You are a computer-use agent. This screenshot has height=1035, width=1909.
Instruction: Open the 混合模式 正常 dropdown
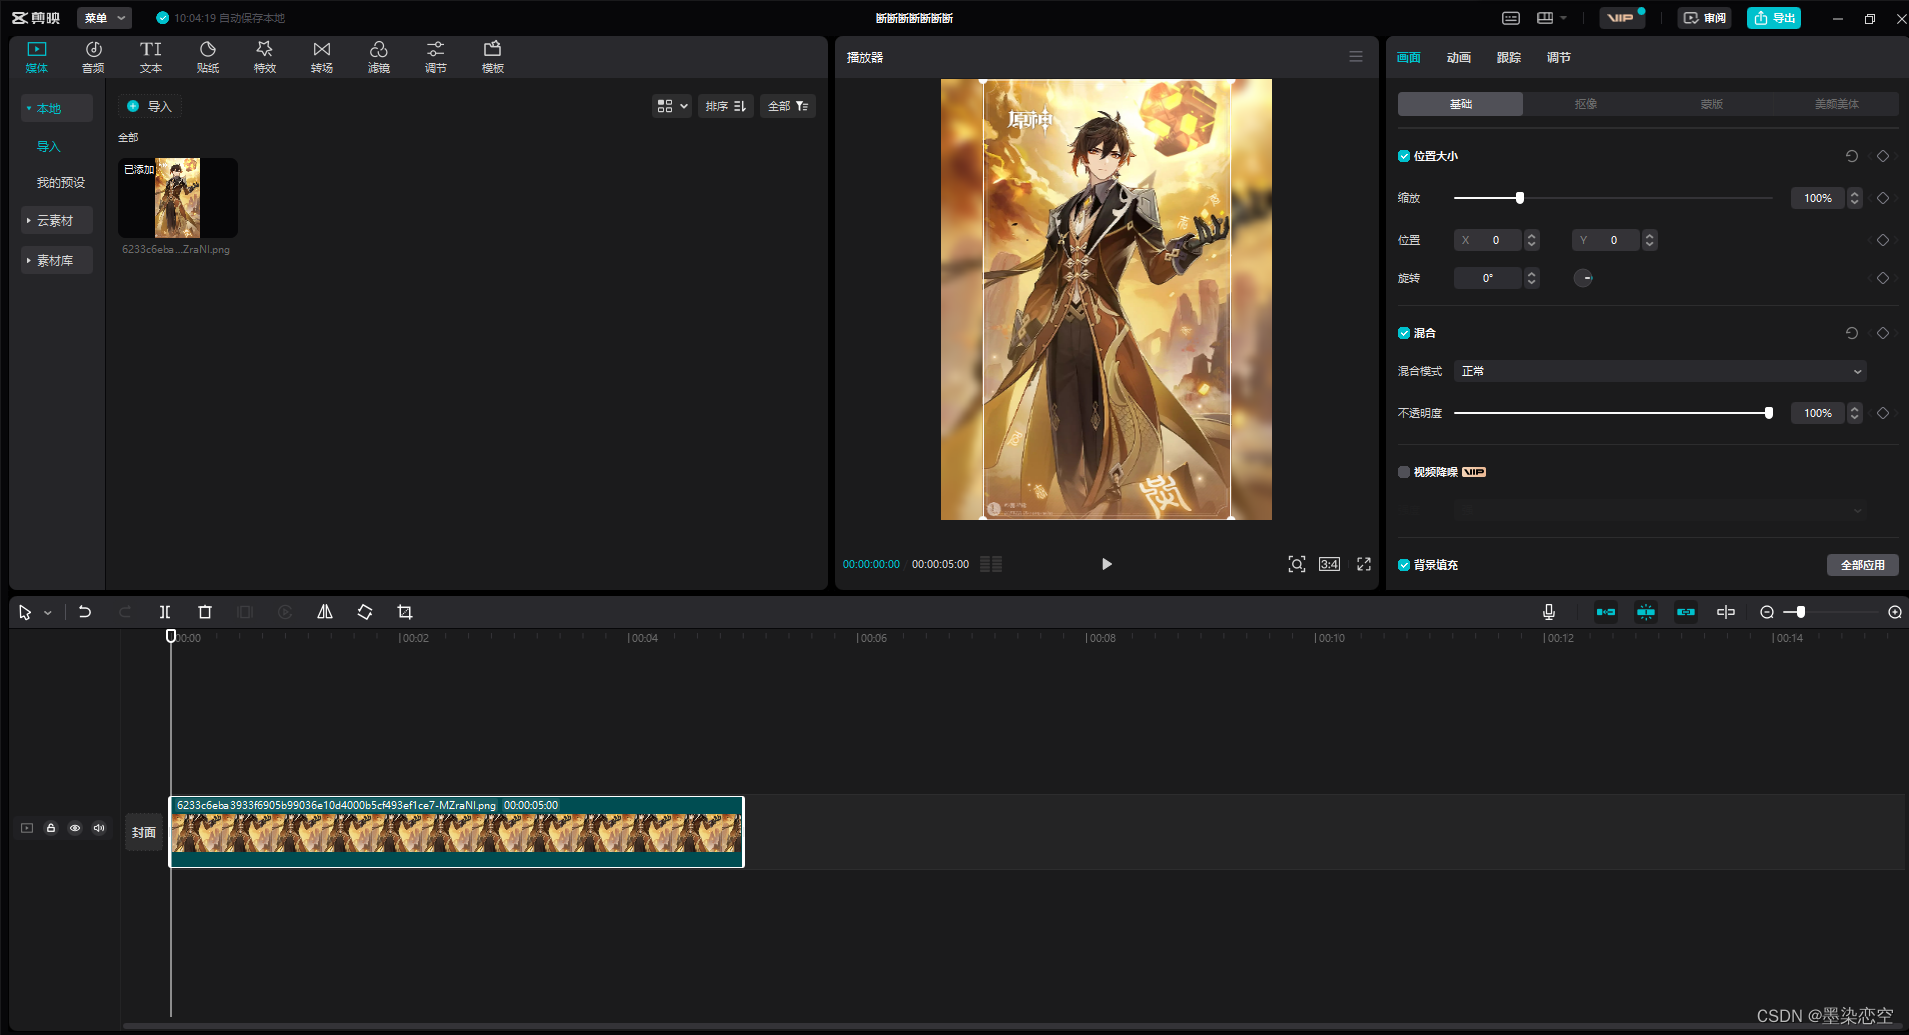tap(1660, 371)
